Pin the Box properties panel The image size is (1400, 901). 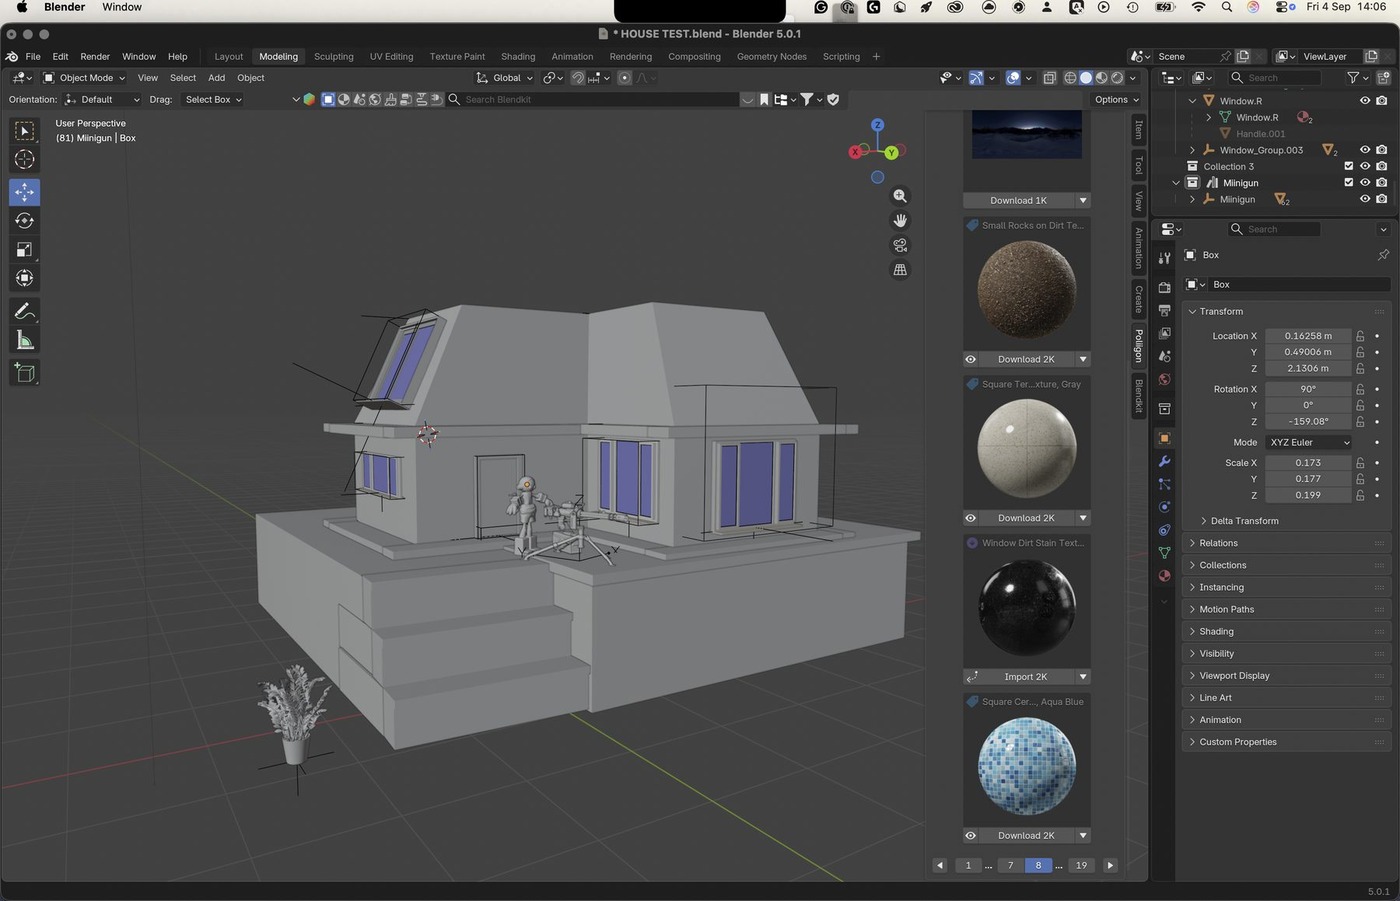point(1383,255)
